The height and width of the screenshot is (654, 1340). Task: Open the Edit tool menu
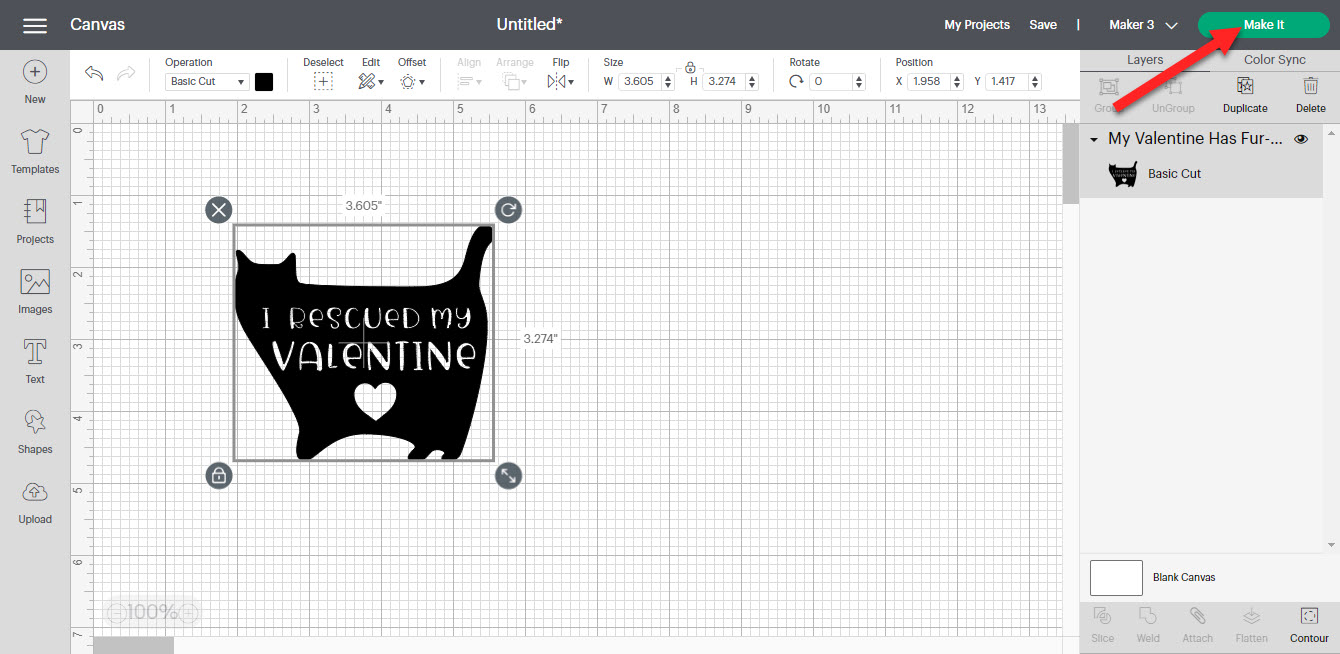coord(370,82)
